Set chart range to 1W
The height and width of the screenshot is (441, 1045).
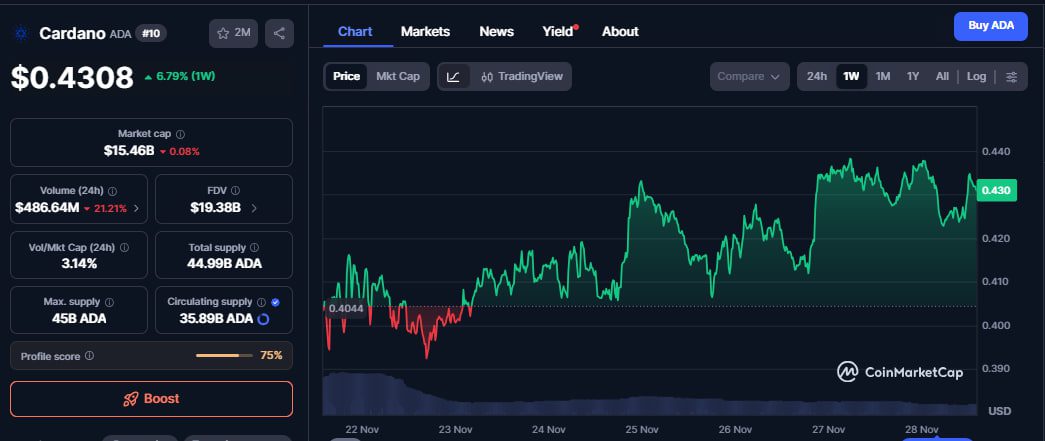pyautogui.click(x=851, y=77)
